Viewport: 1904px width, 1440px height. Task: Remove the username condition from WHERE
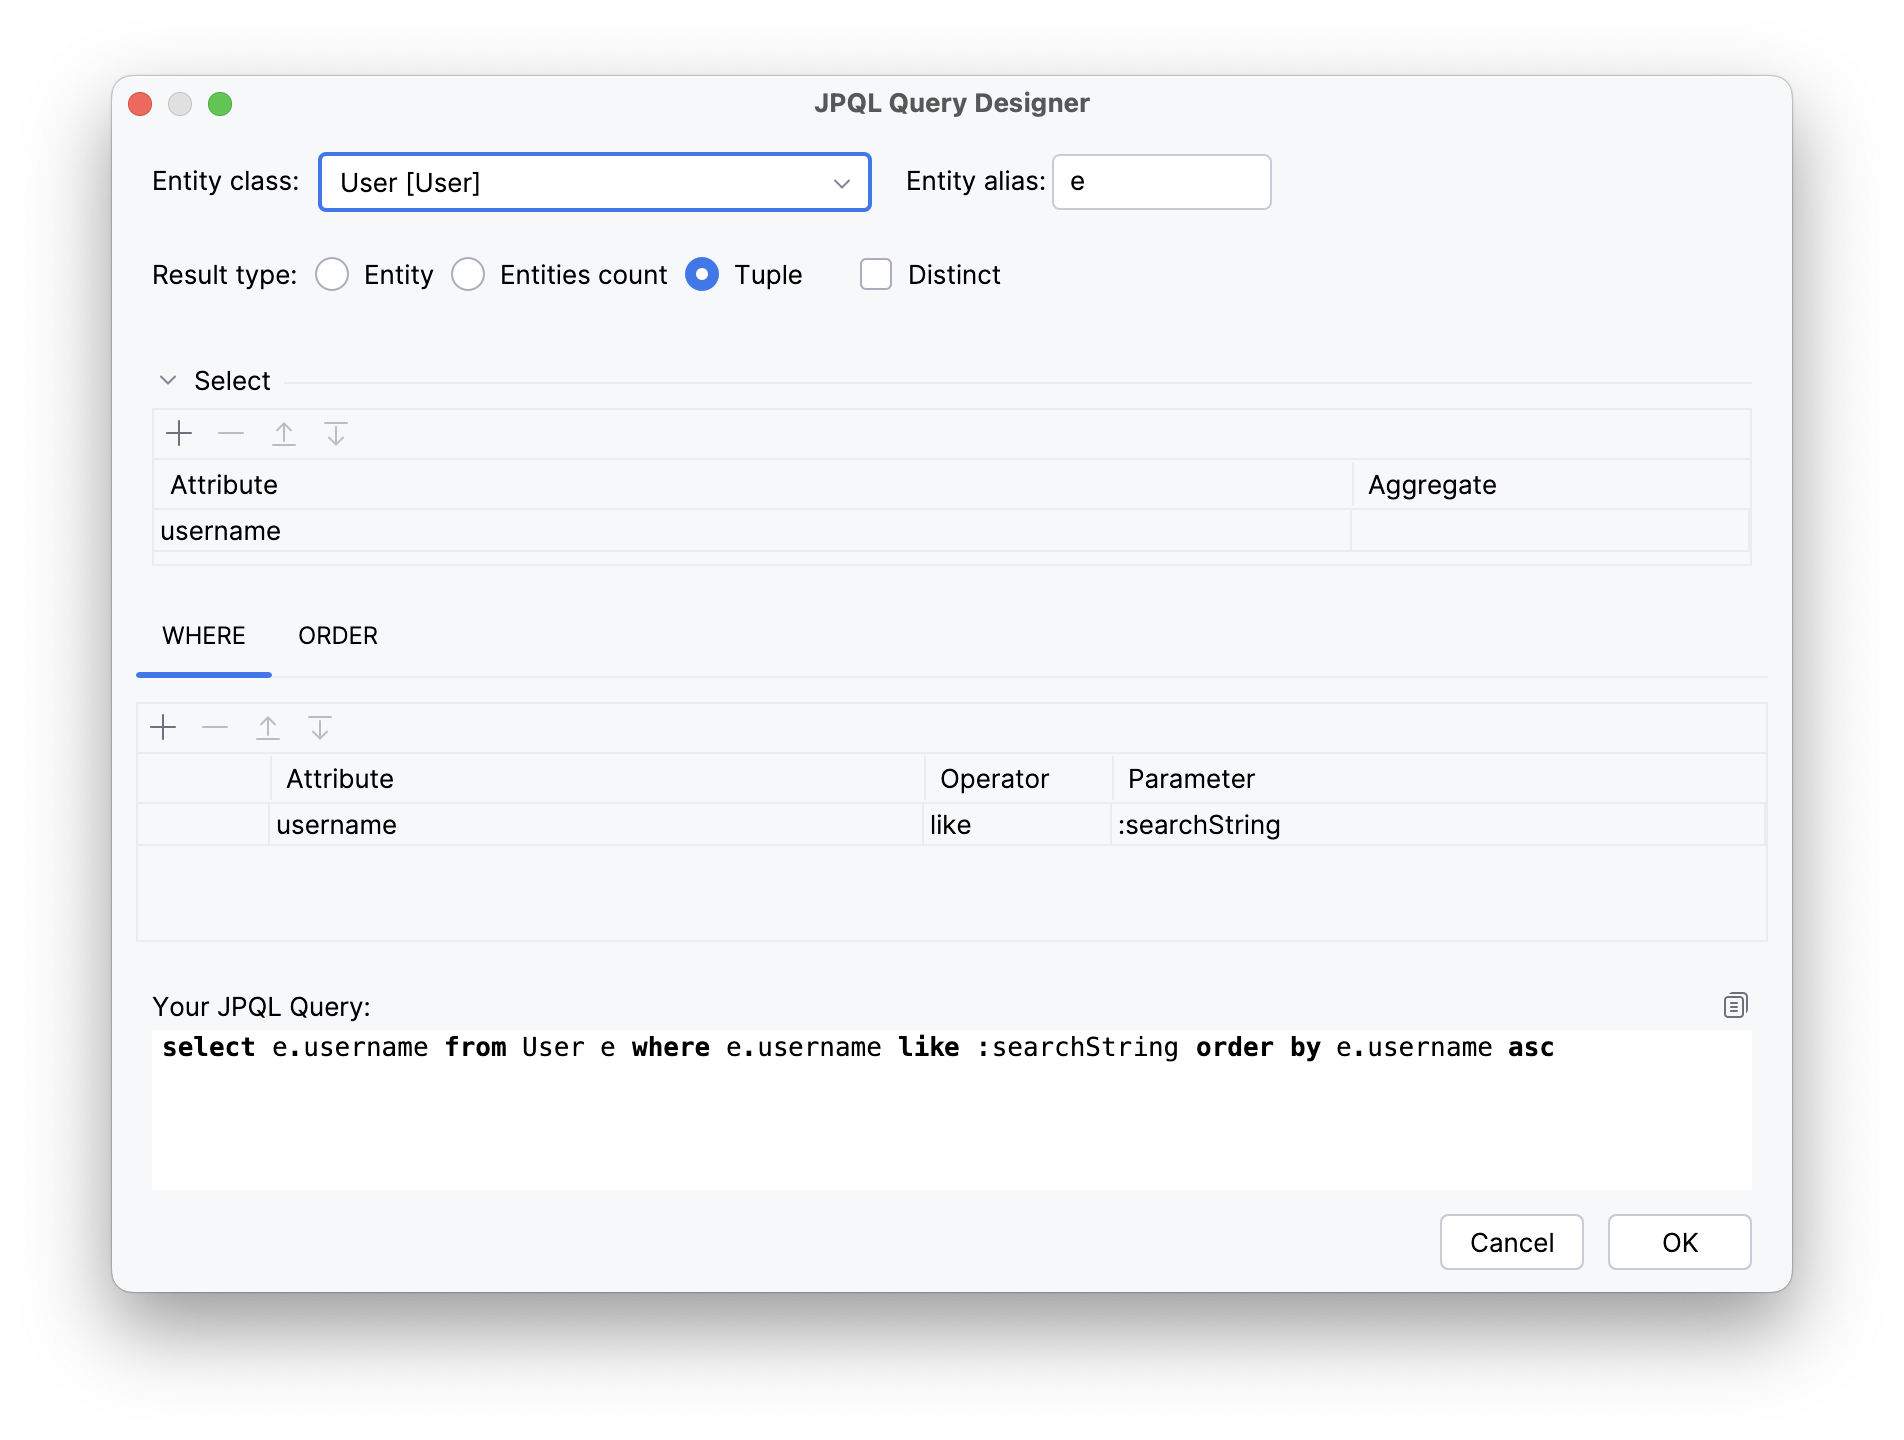coord(214,727)
